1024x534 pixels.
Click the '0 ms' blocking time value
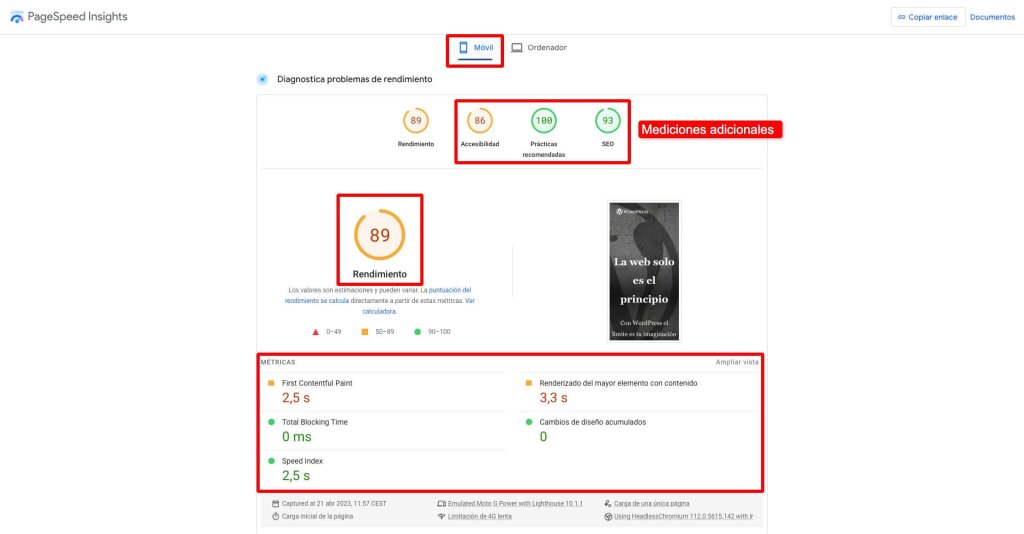pyautogui.click(x=296, y=437)
